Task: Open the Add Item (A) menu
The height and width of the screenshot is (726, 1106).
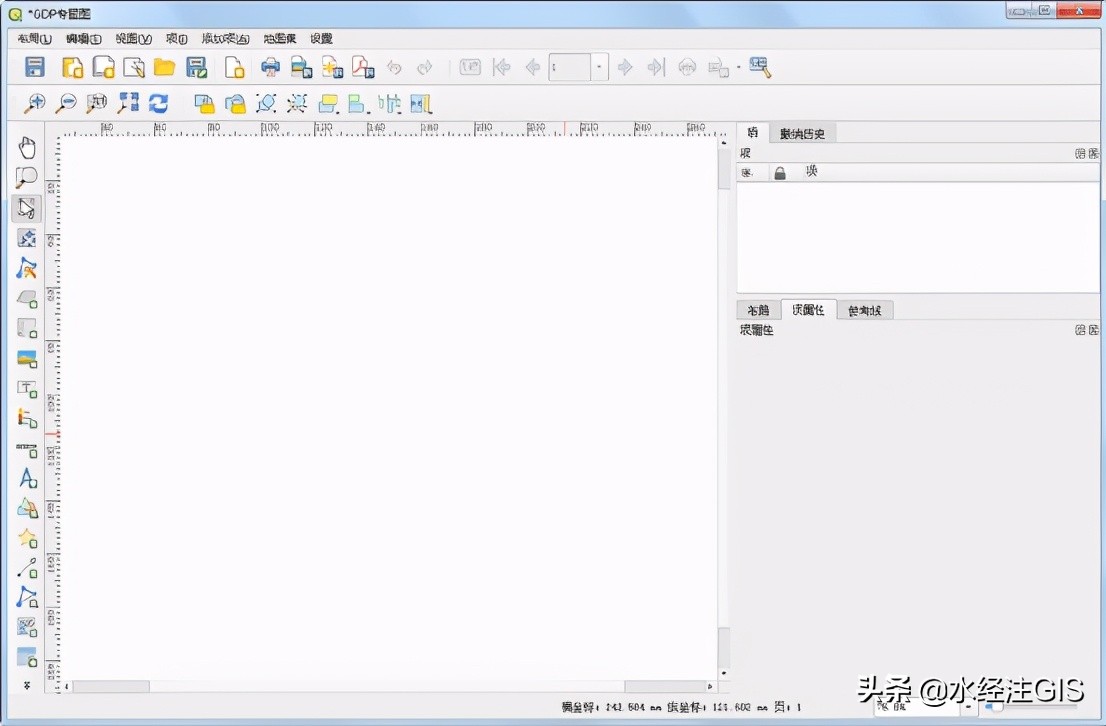Action: coord(225,39)
